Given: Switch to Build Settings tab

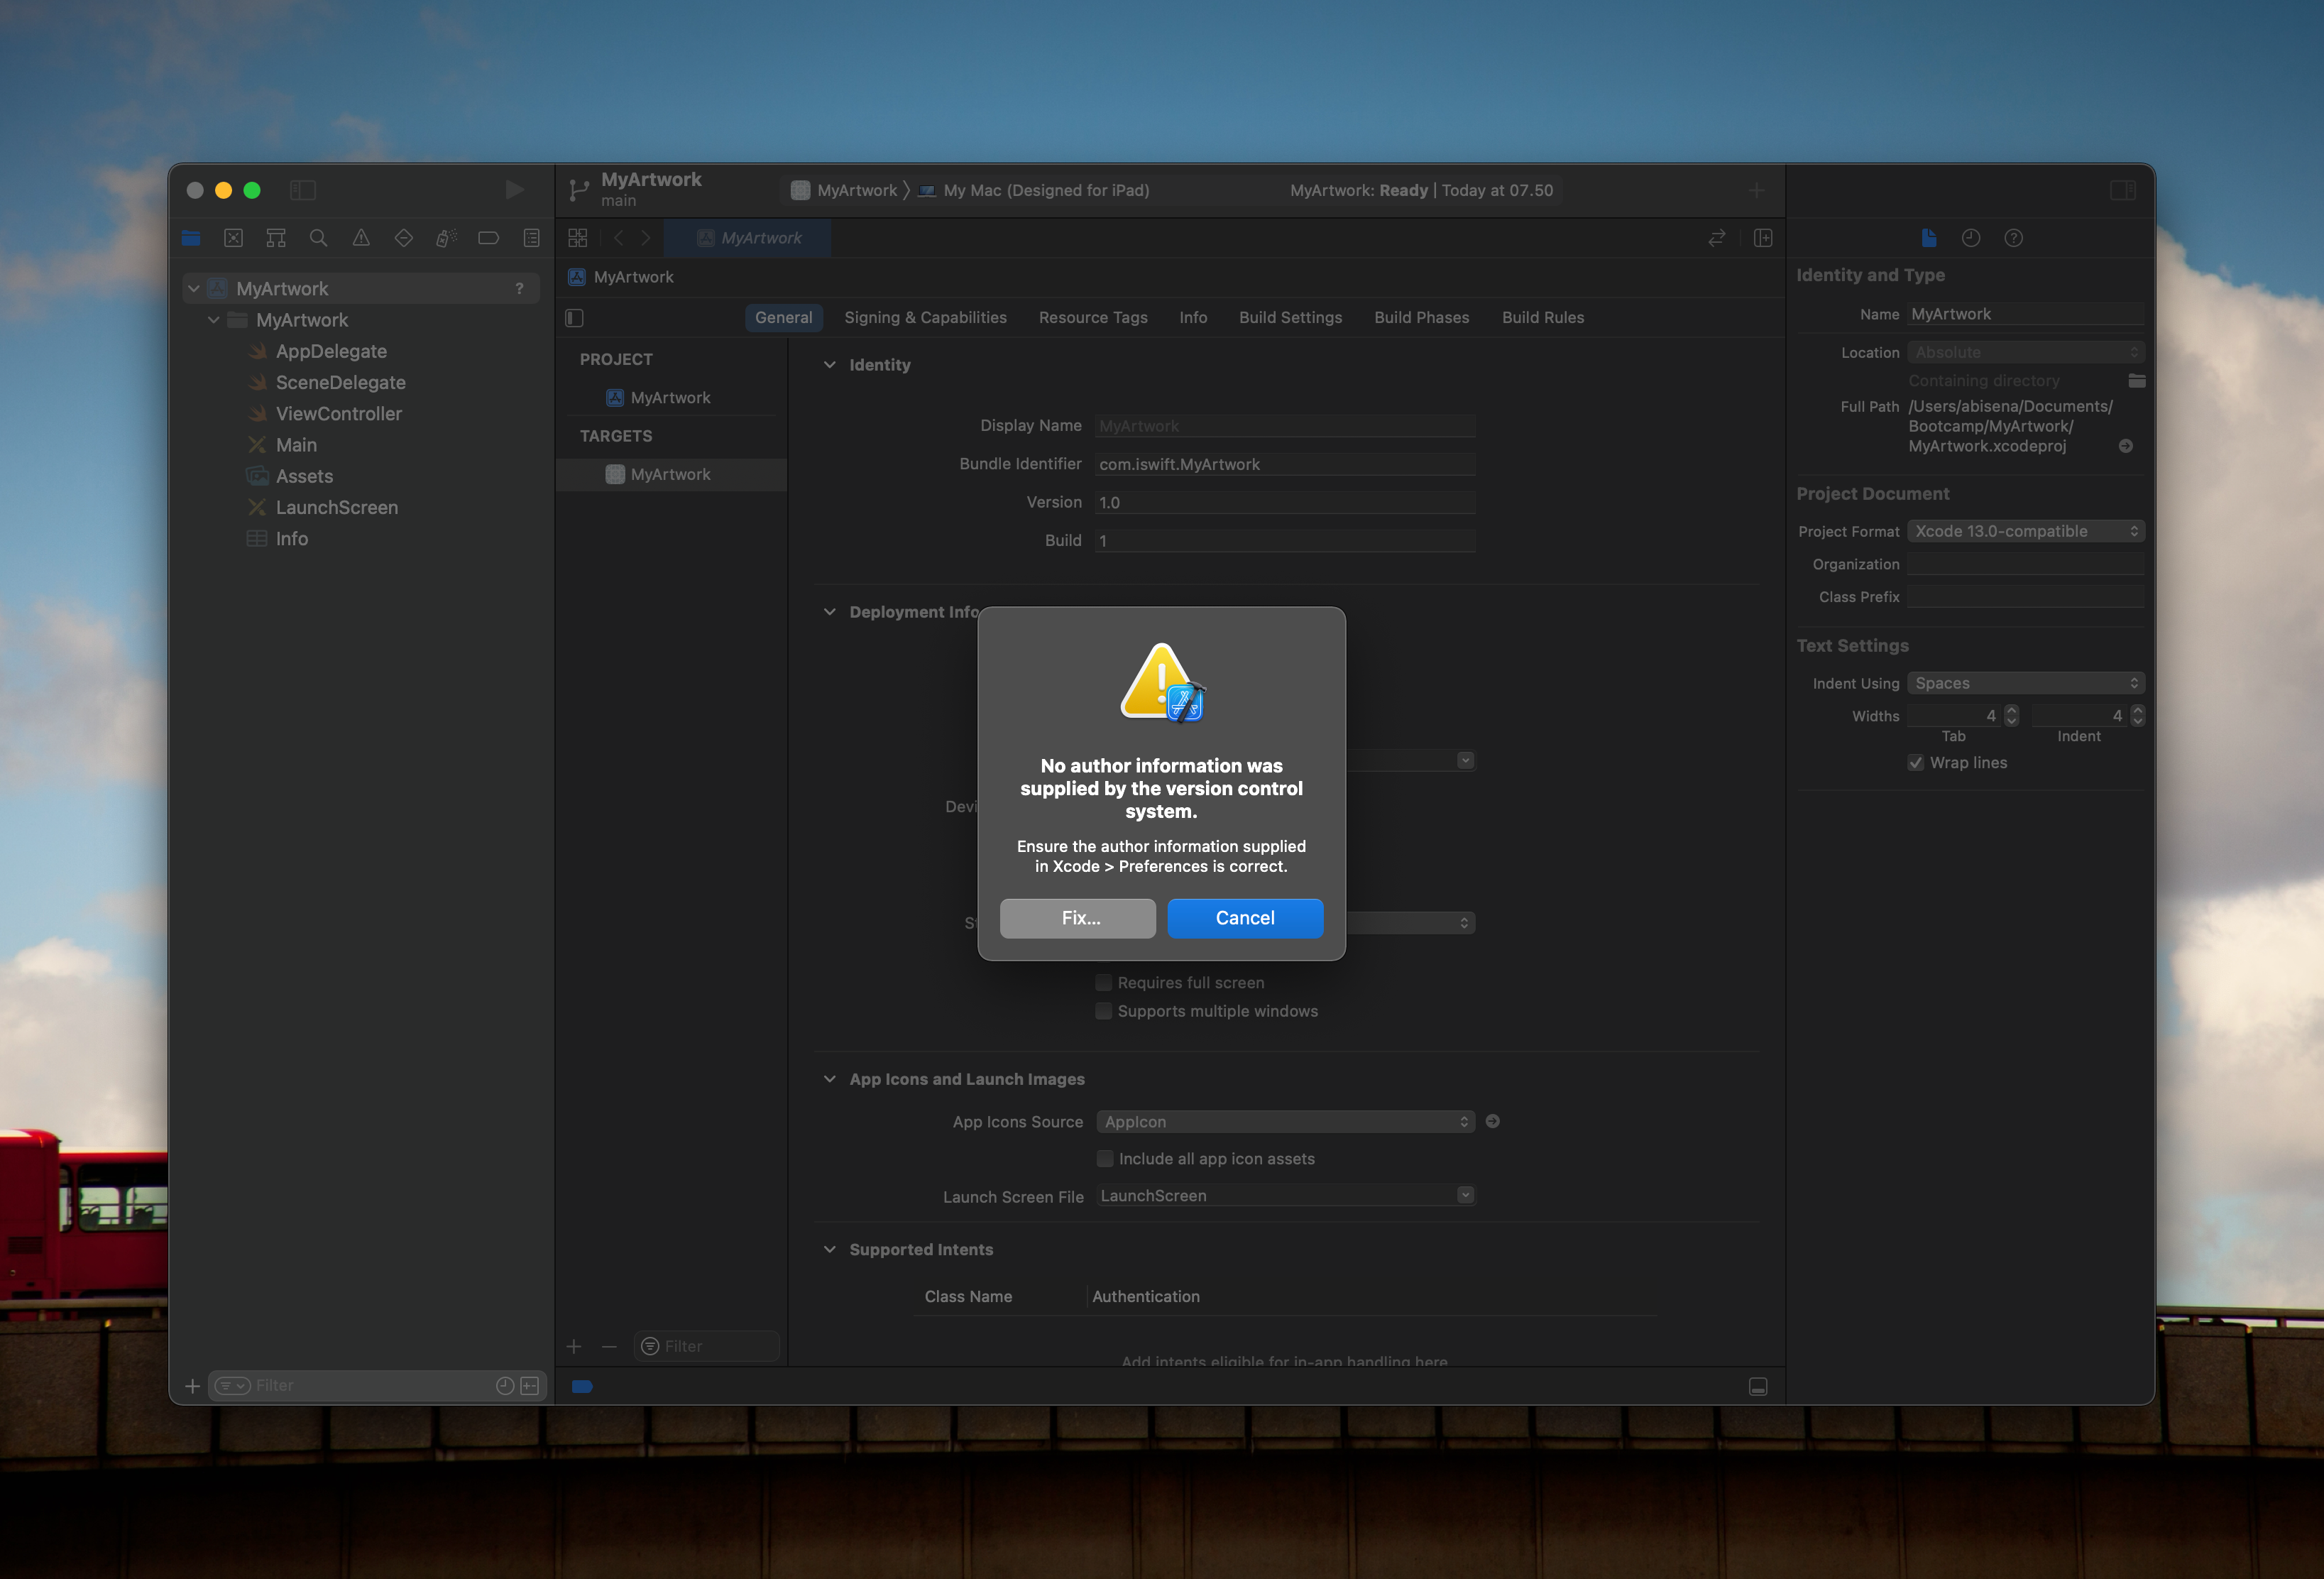Looking at the screenshot, I should tap(1290, 318).
